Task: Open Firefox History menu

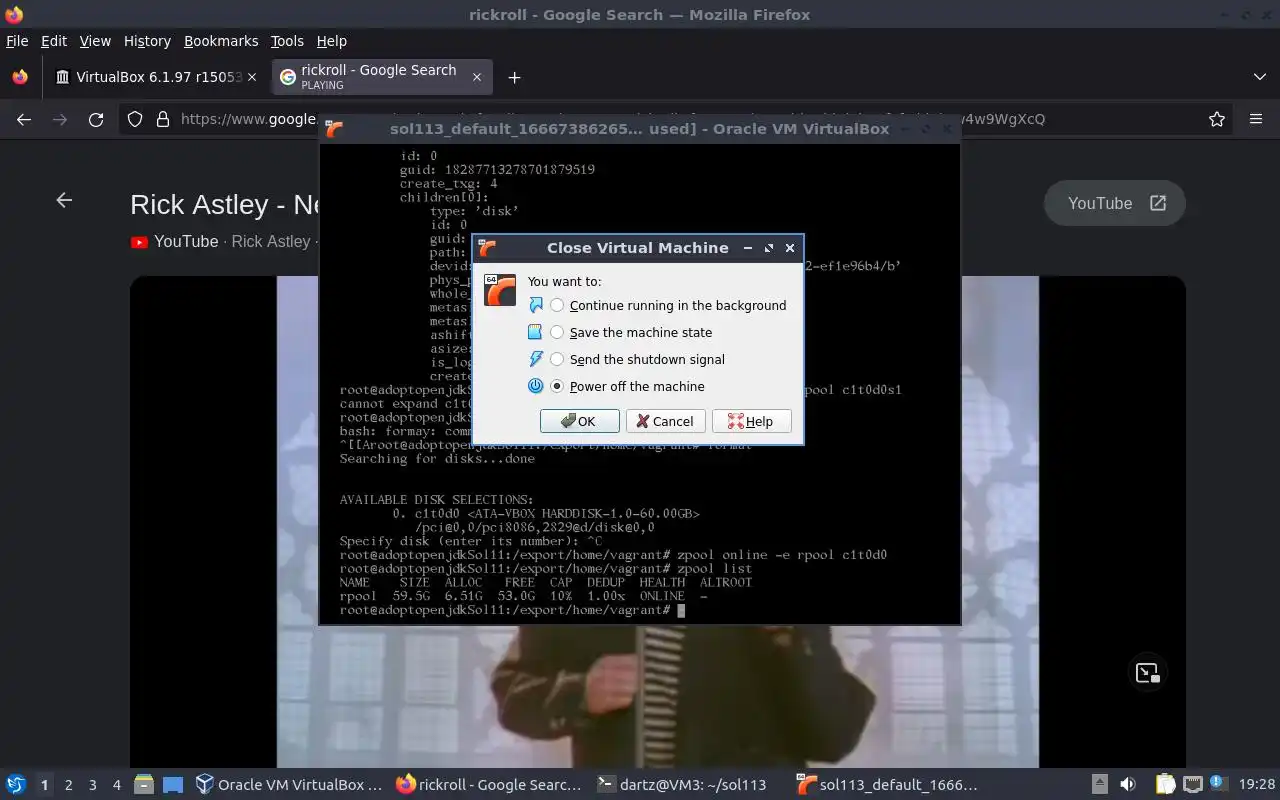Action: [147, 41]
